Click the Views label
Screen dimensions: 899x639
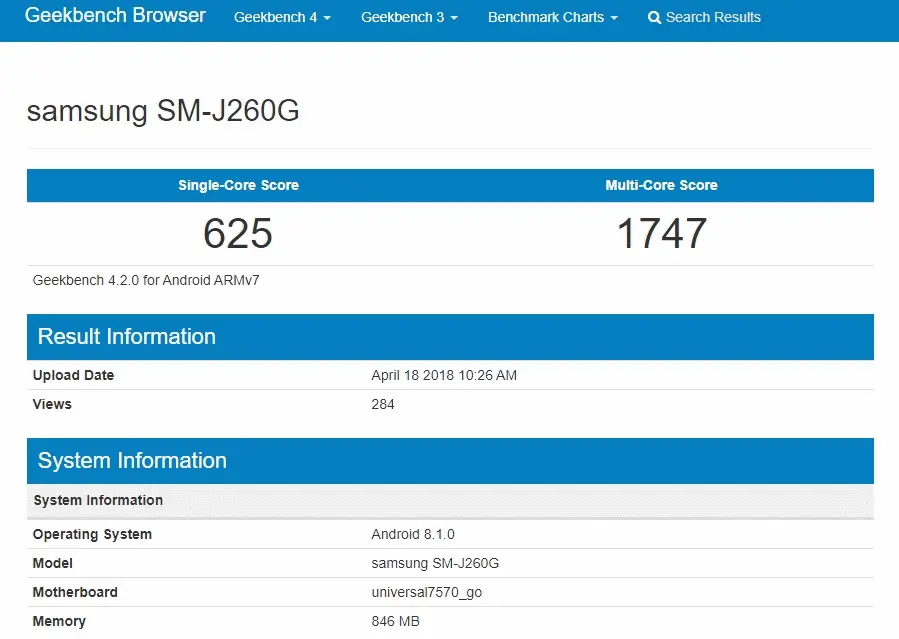click(52, 404)
